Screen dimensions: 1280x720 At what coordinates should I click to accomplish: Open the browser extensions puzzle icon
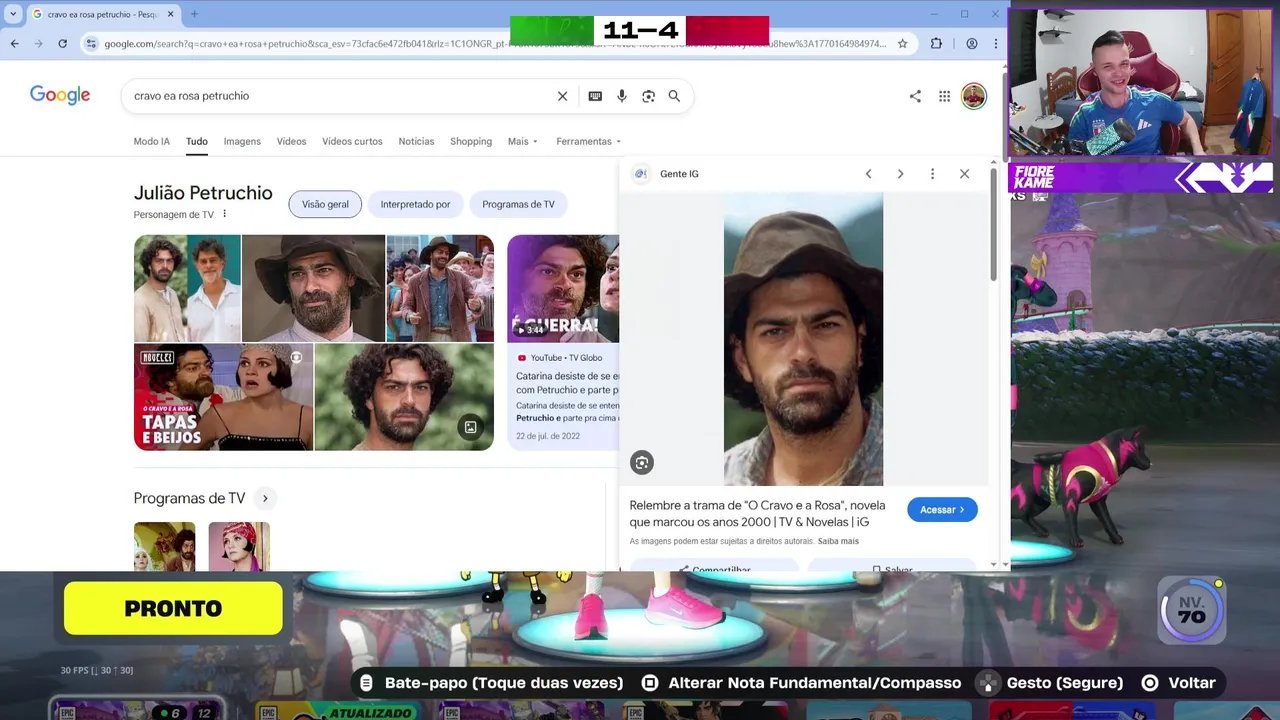(936, 44)
